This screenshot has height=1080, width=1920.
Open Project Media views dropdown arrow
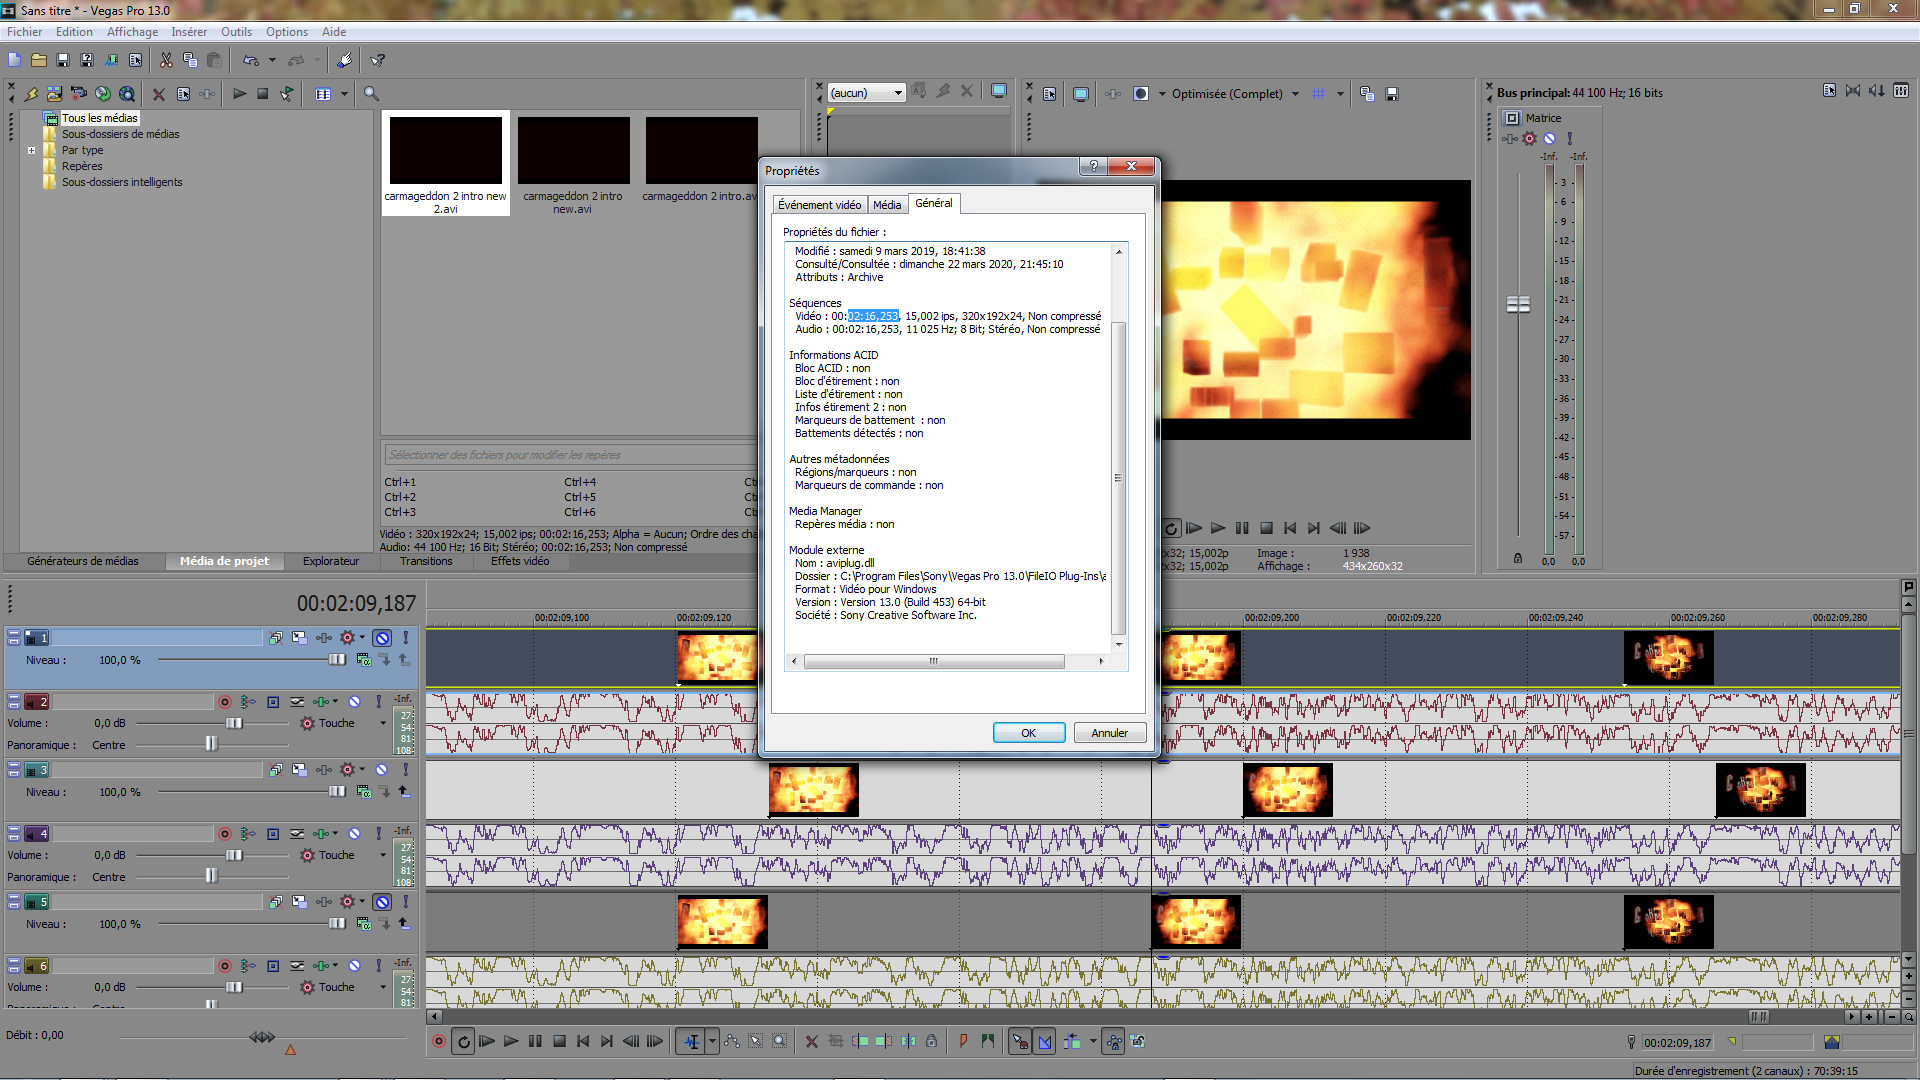point(344,94)
